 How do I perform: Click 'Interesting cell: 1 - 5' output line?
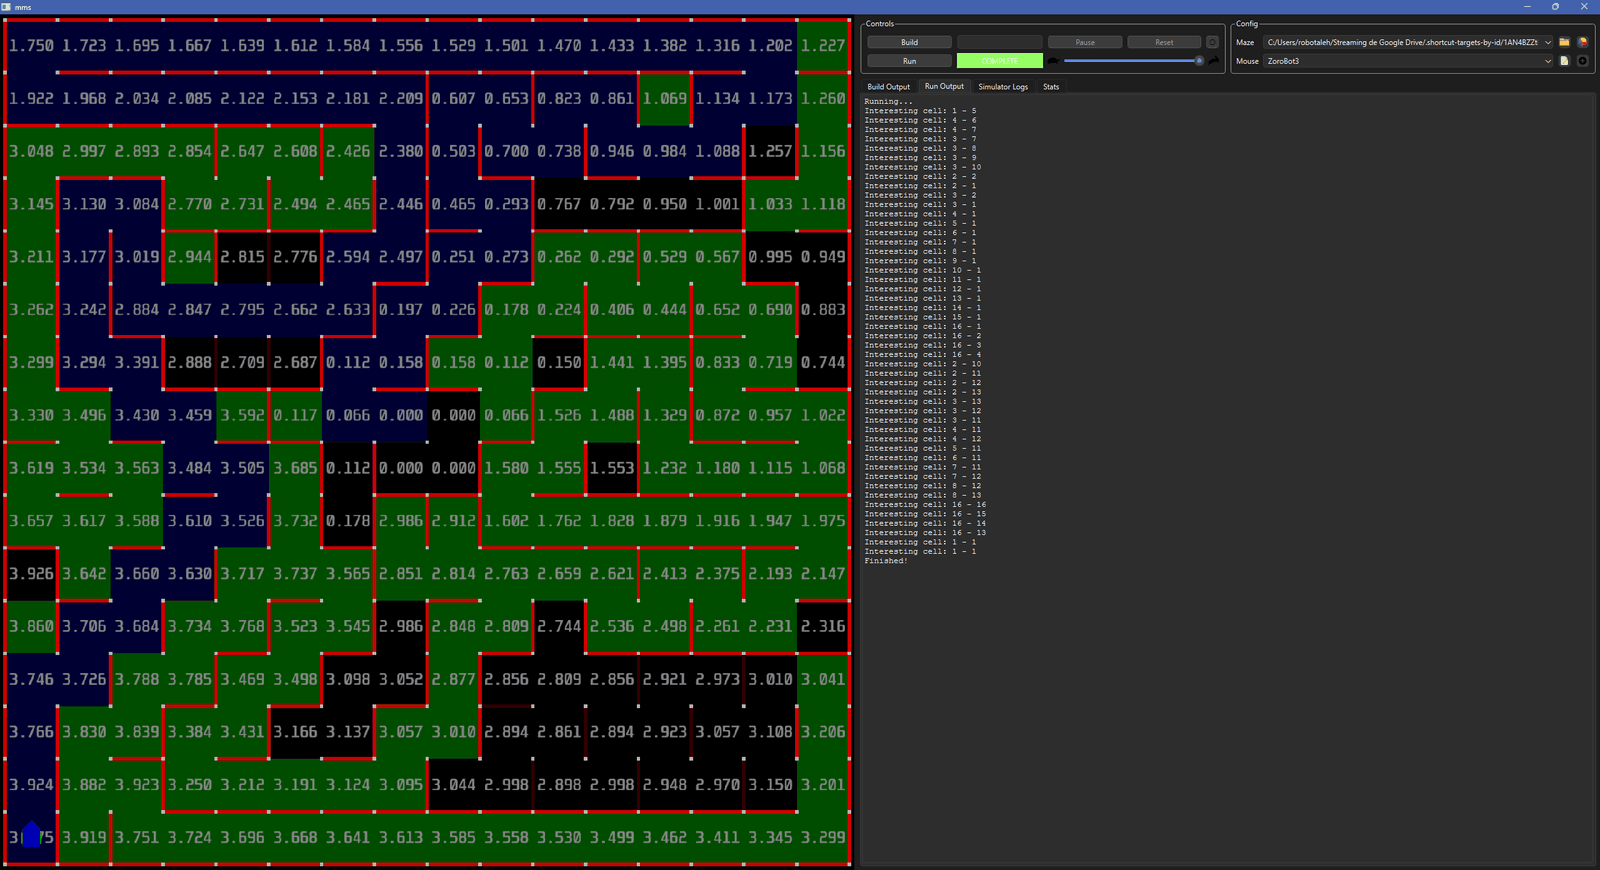click(x=920, y=111)
